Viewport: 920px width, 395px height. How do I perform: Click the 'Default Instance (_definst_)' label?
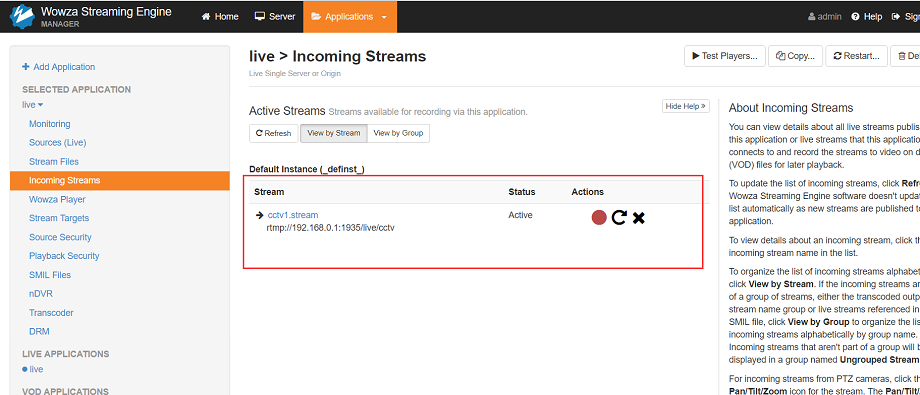(307, 169)
